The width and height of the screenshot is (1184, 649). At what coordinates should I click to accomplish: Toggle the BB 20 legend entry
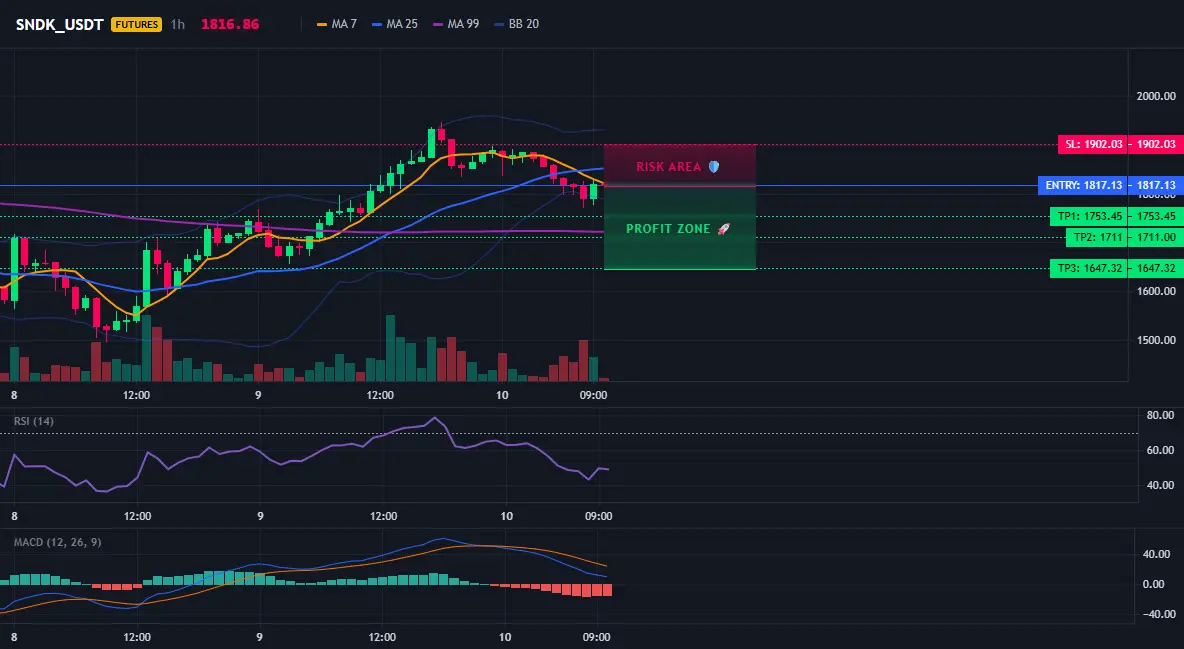pos(516,24)
